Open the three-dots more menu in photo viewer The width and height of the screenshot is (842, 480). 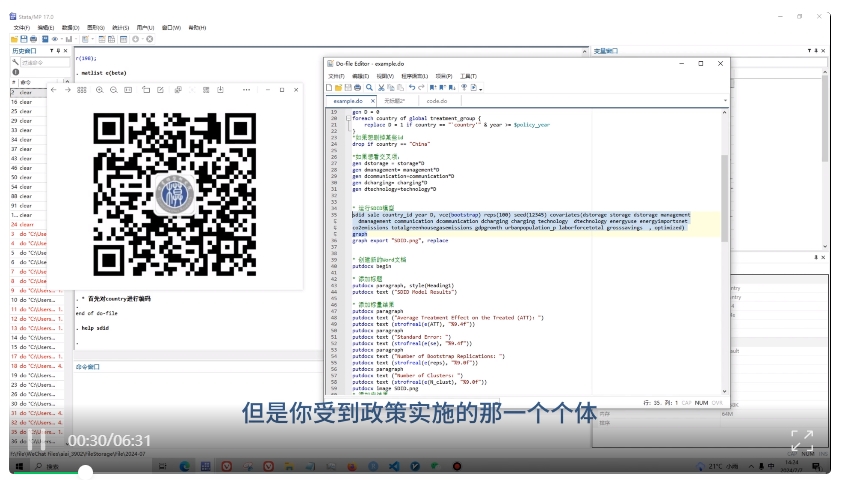point(246,90)
